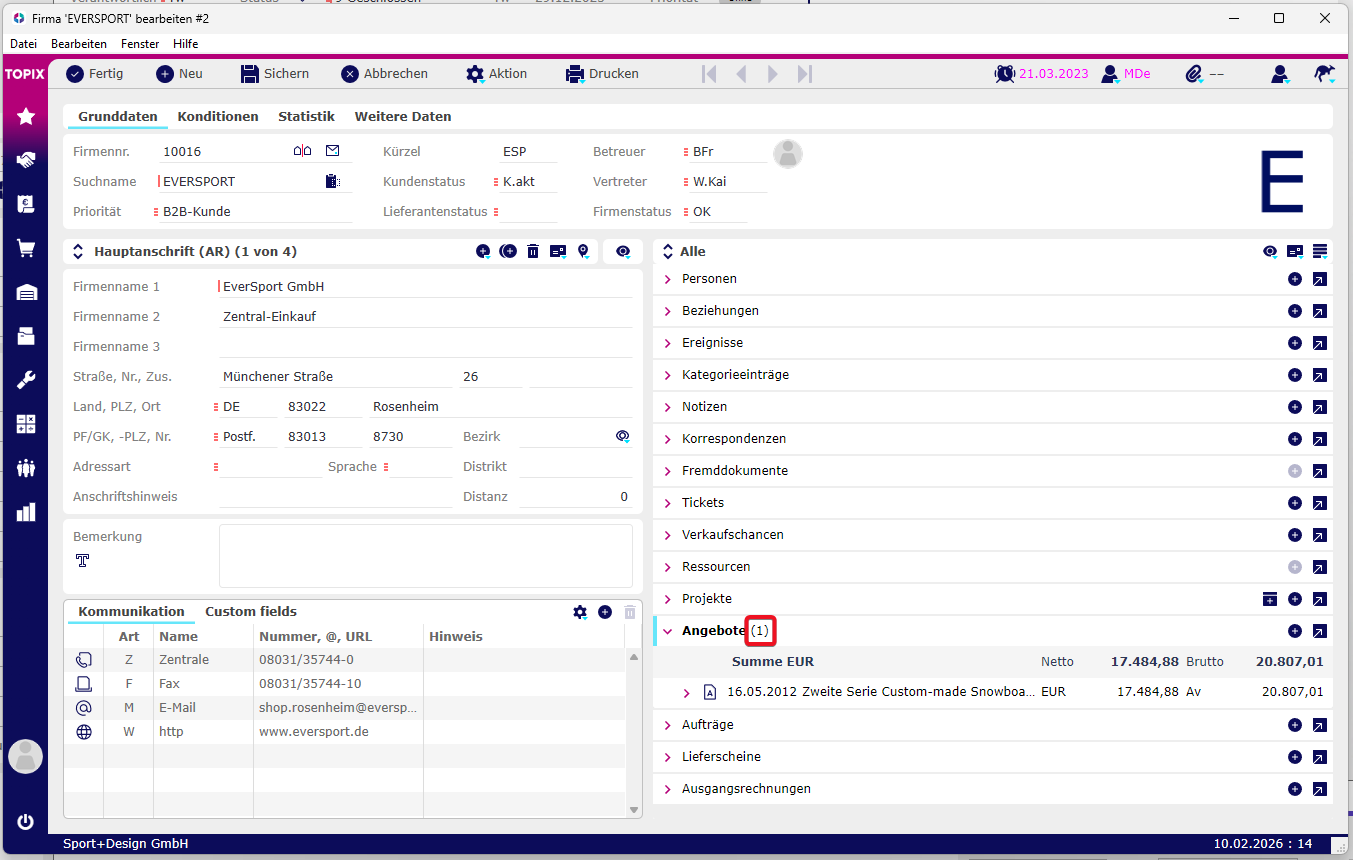Add a new Kommunikation entry with plus icon
The image size is (1353, 860).
(605, 612)
